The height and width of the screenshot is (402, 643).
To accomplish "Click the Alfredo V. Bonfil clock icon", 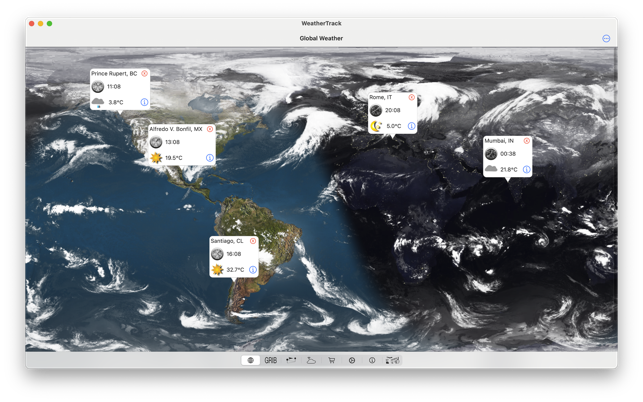I will [156, 142].
